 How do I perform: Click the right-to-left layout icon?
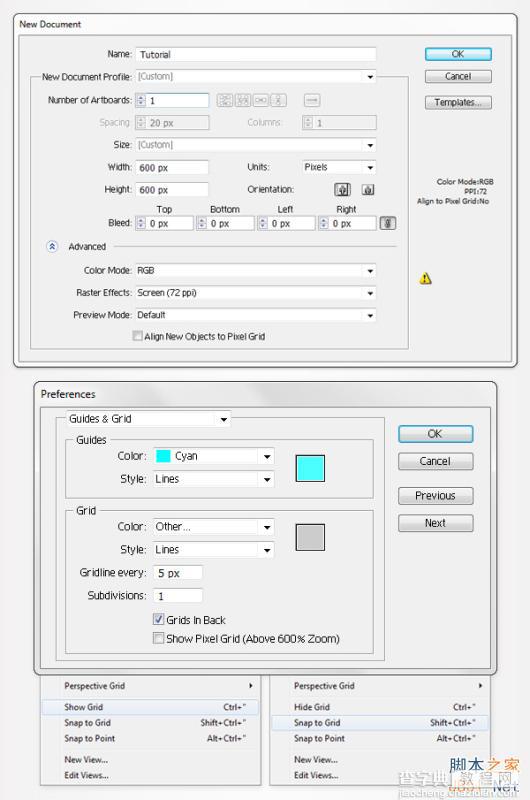coord(312,100)
